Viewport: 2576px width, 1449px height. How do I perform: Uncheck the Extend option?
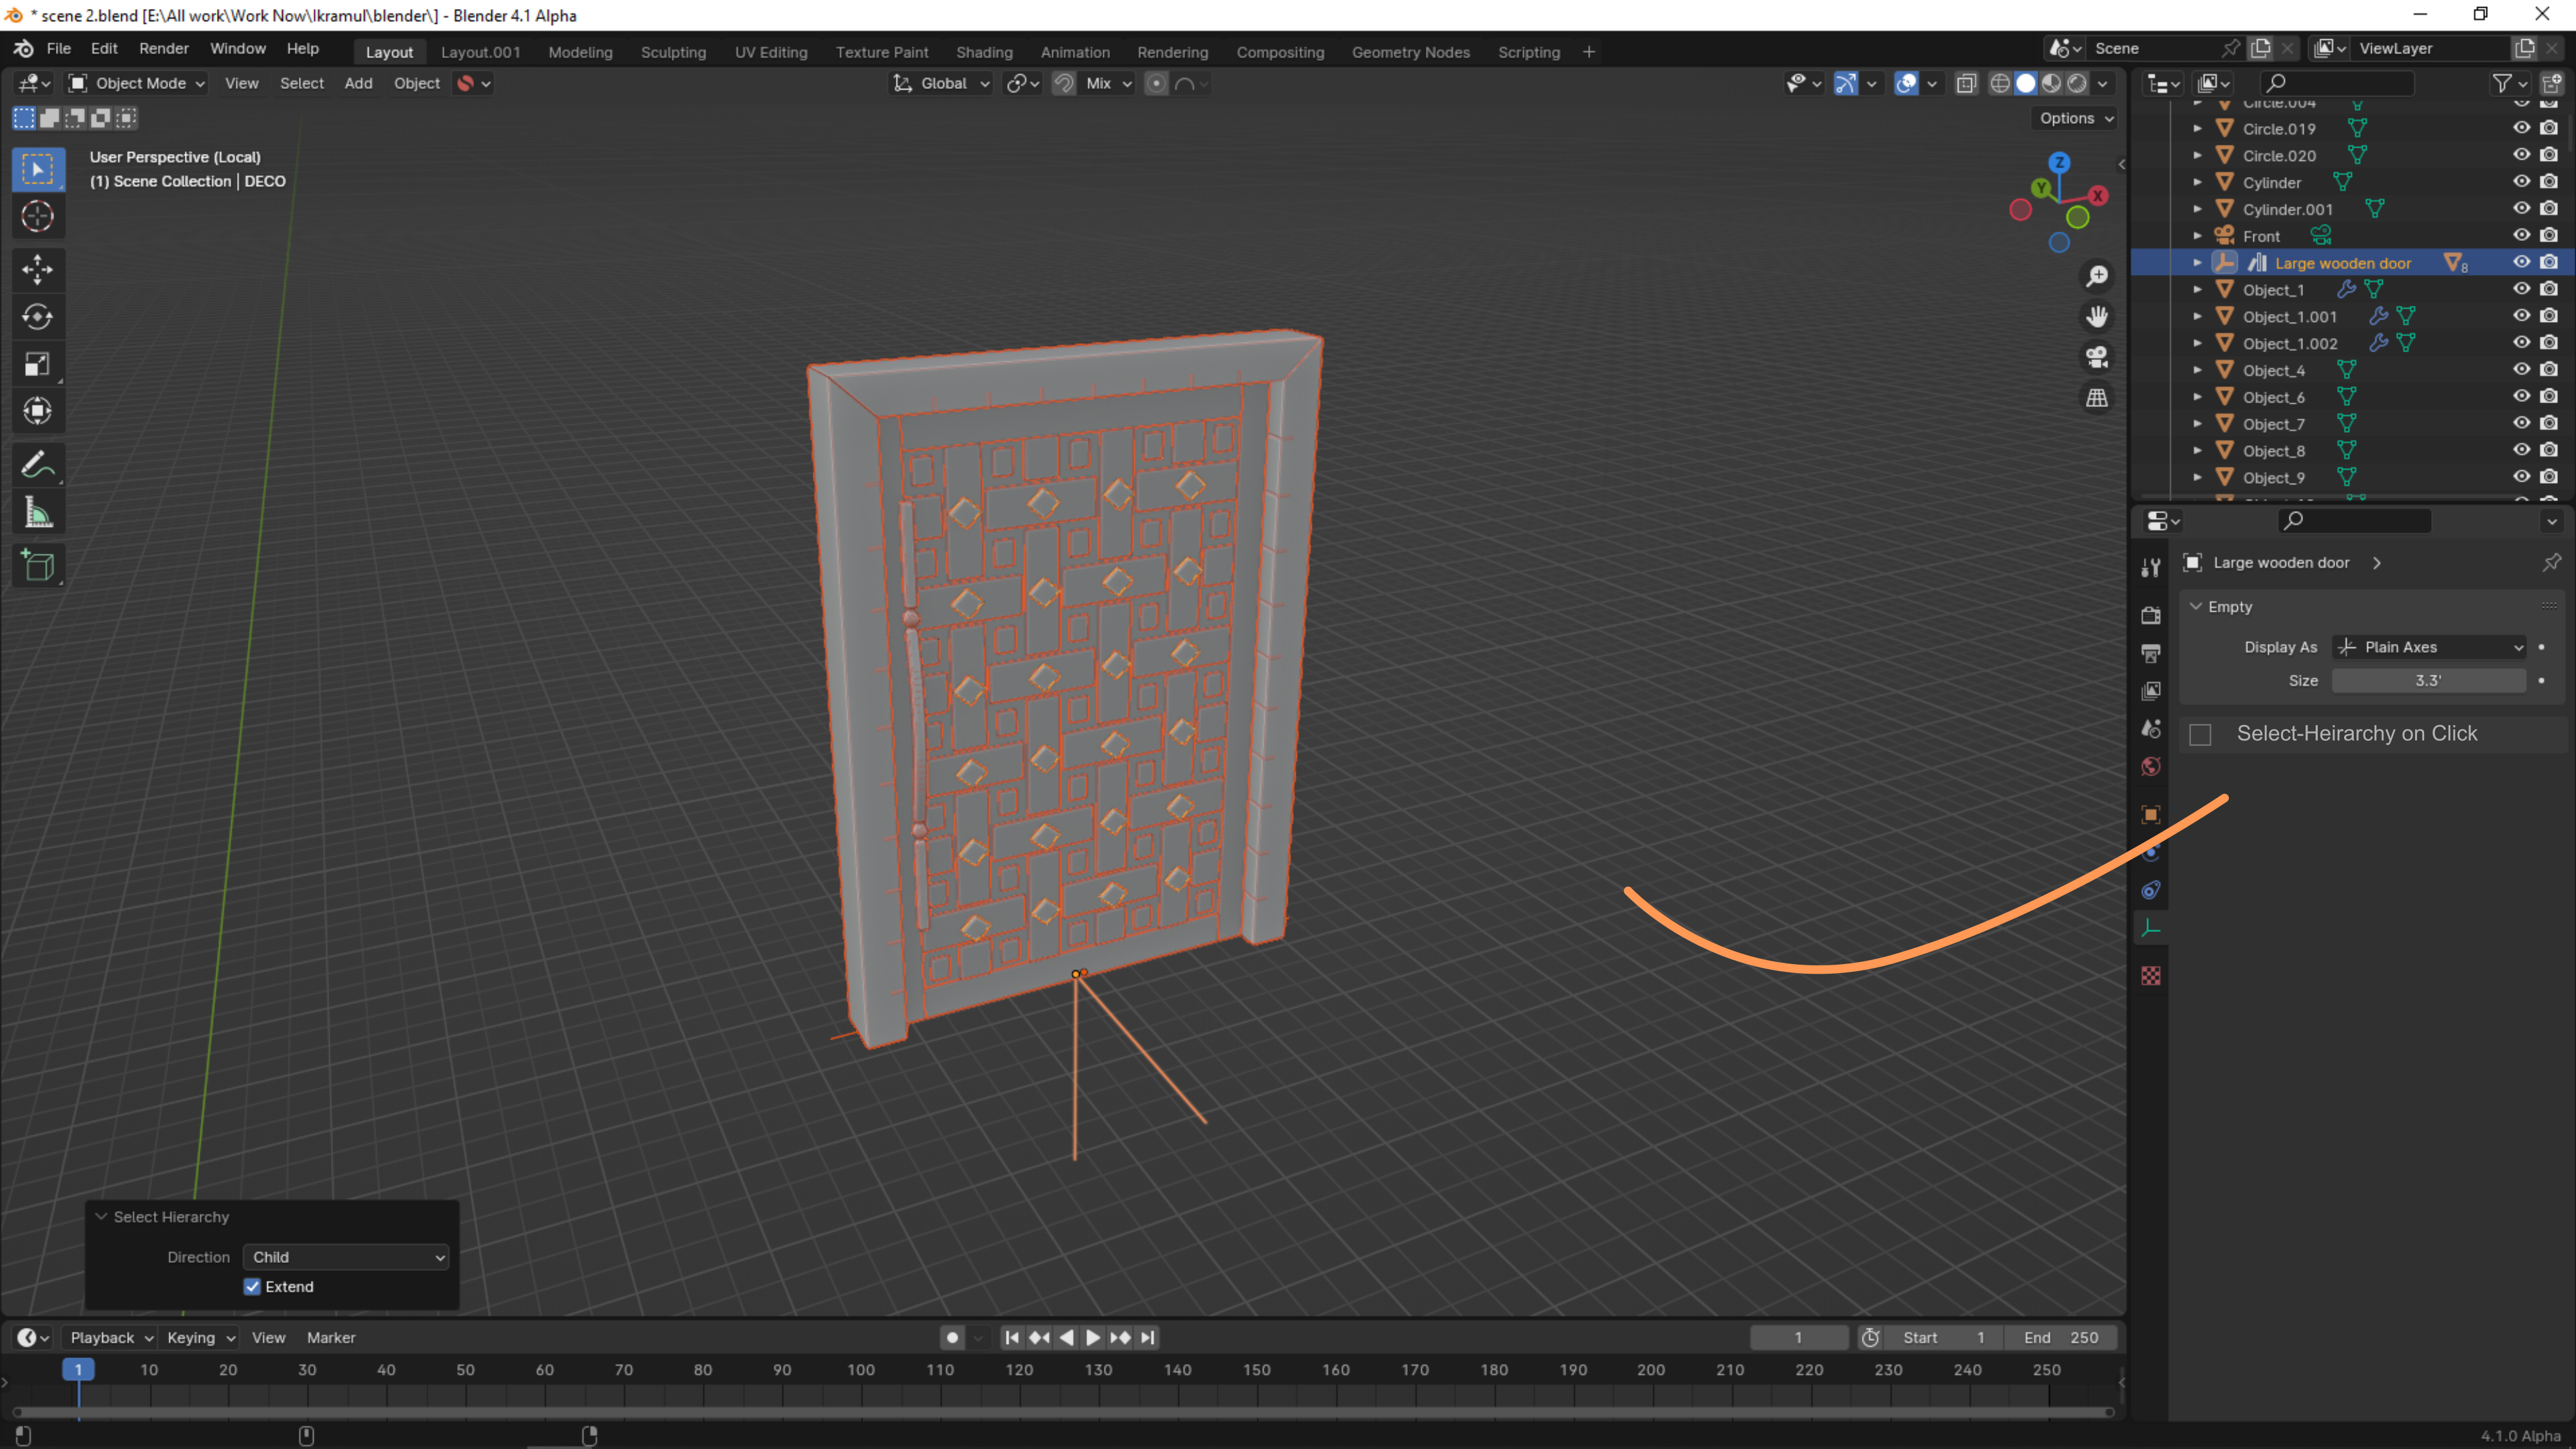(x=252, y=1287)
